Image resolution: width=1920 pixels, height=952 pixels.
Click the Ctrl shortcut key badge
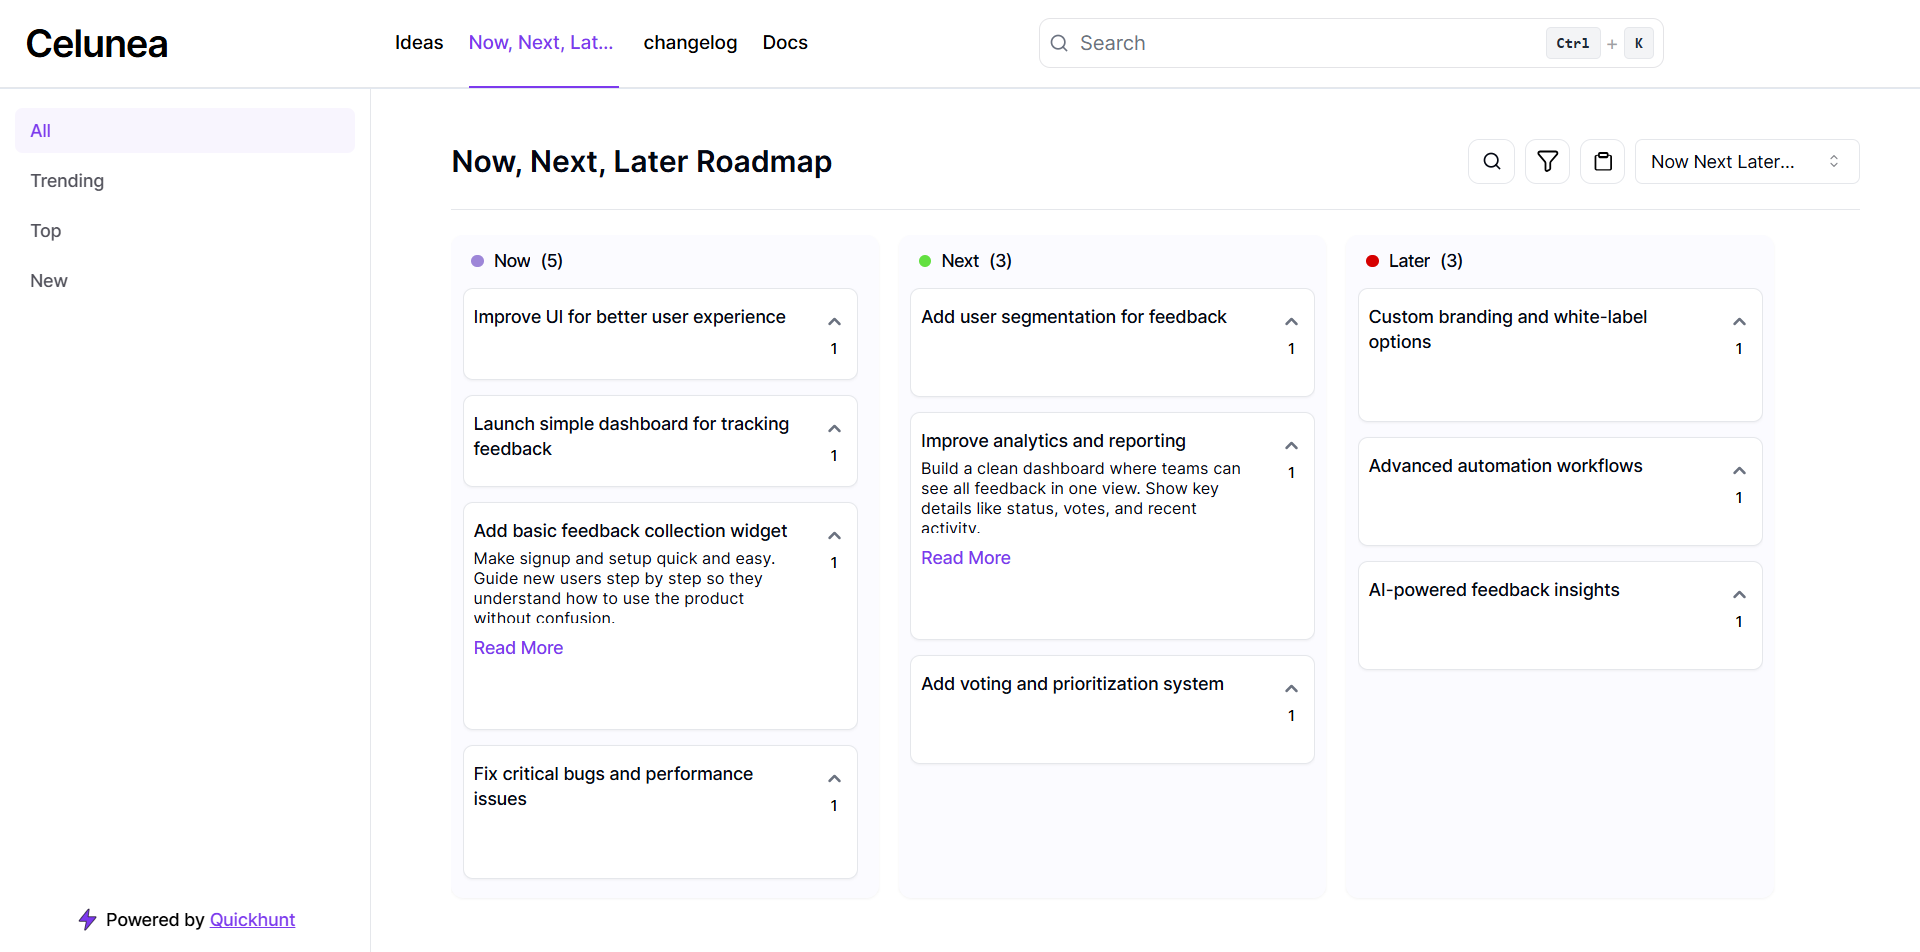[1572, 43]
